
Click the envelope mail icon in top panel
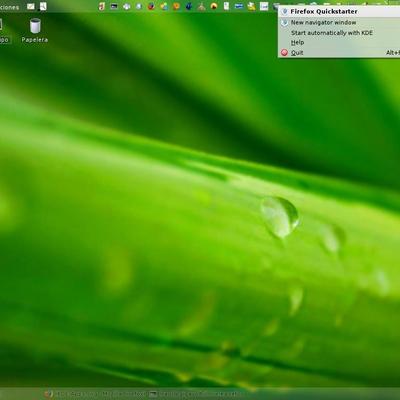pyautogui.click(x=31, y=6)
